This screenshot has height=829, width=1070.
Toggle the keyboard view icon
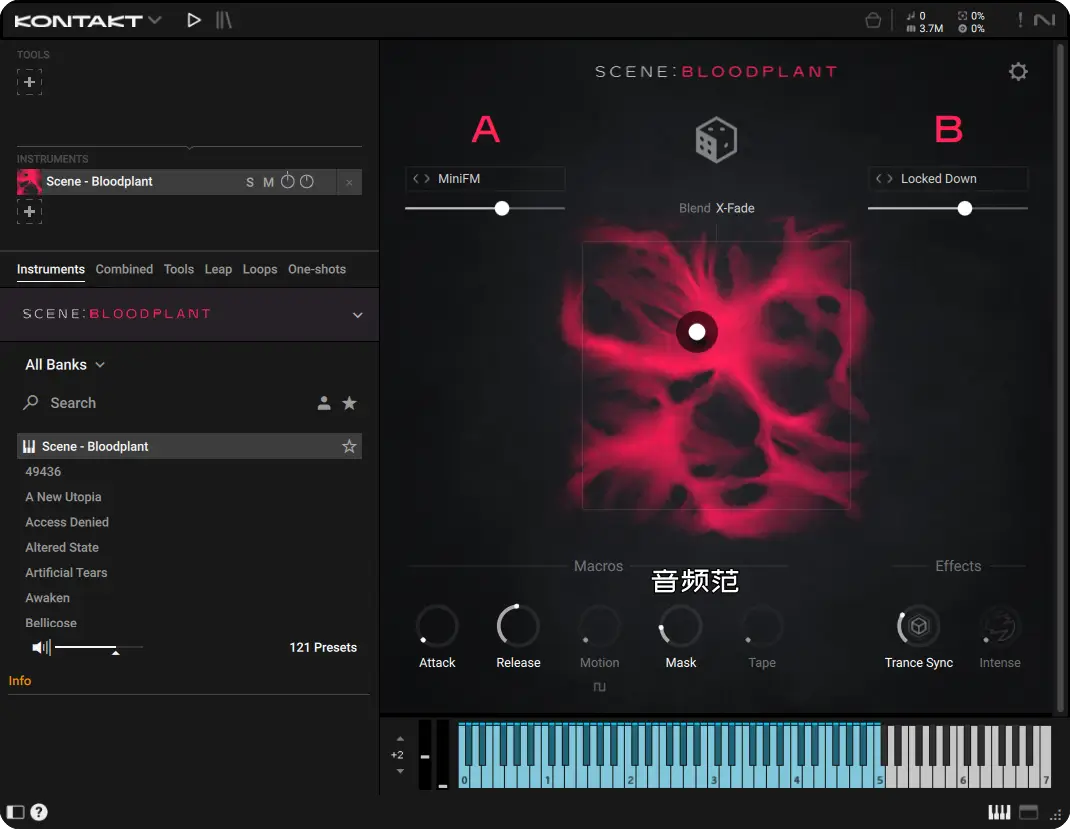999,812
